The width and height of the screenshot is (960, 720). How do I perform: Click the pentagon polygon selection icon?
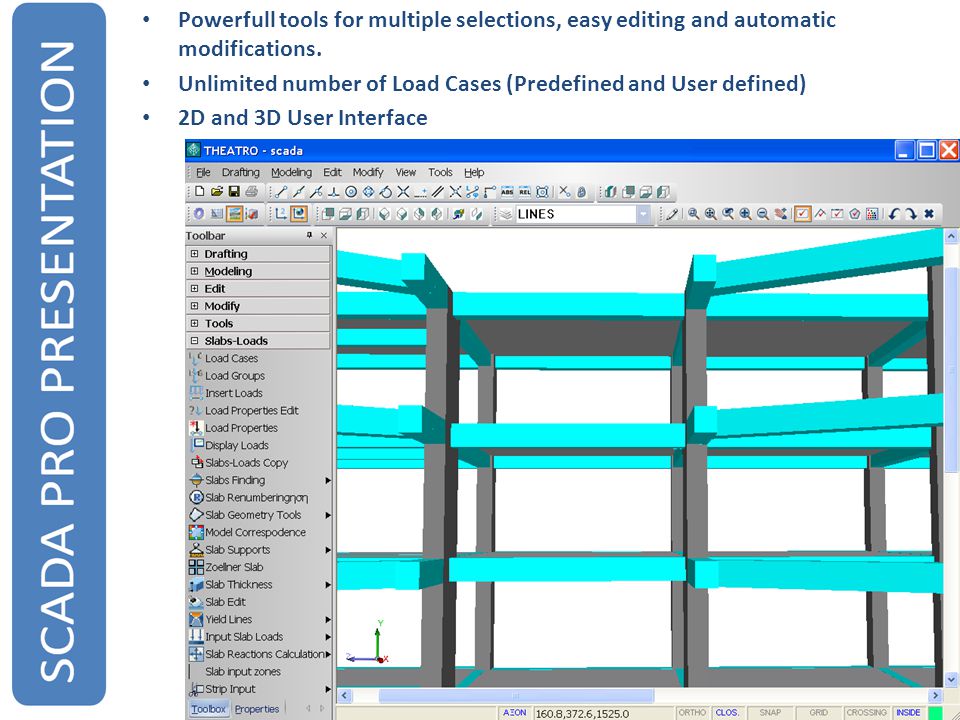tap(855, 214)
